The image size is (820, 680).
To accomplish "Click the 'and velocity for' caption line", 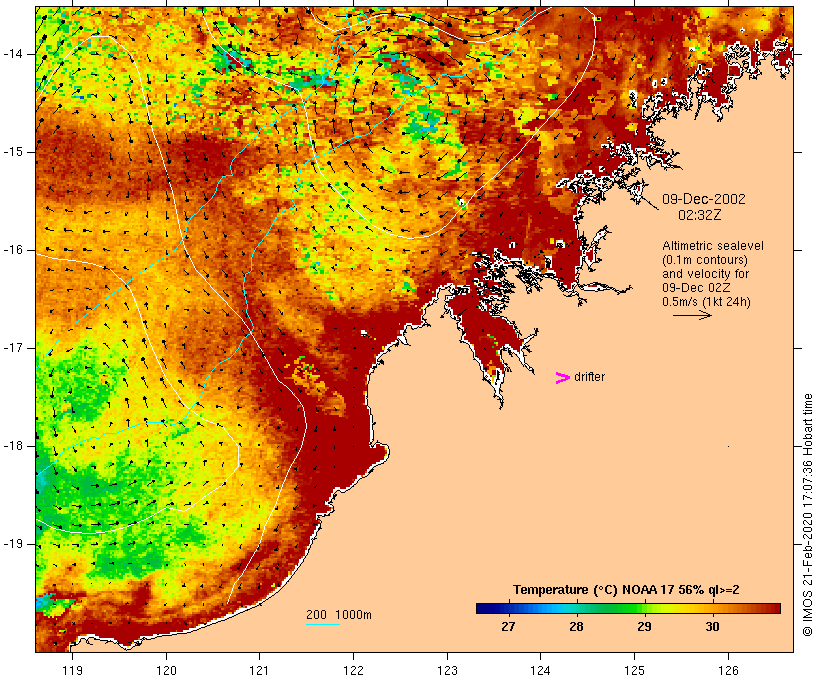I will click(x=705, y=274).
